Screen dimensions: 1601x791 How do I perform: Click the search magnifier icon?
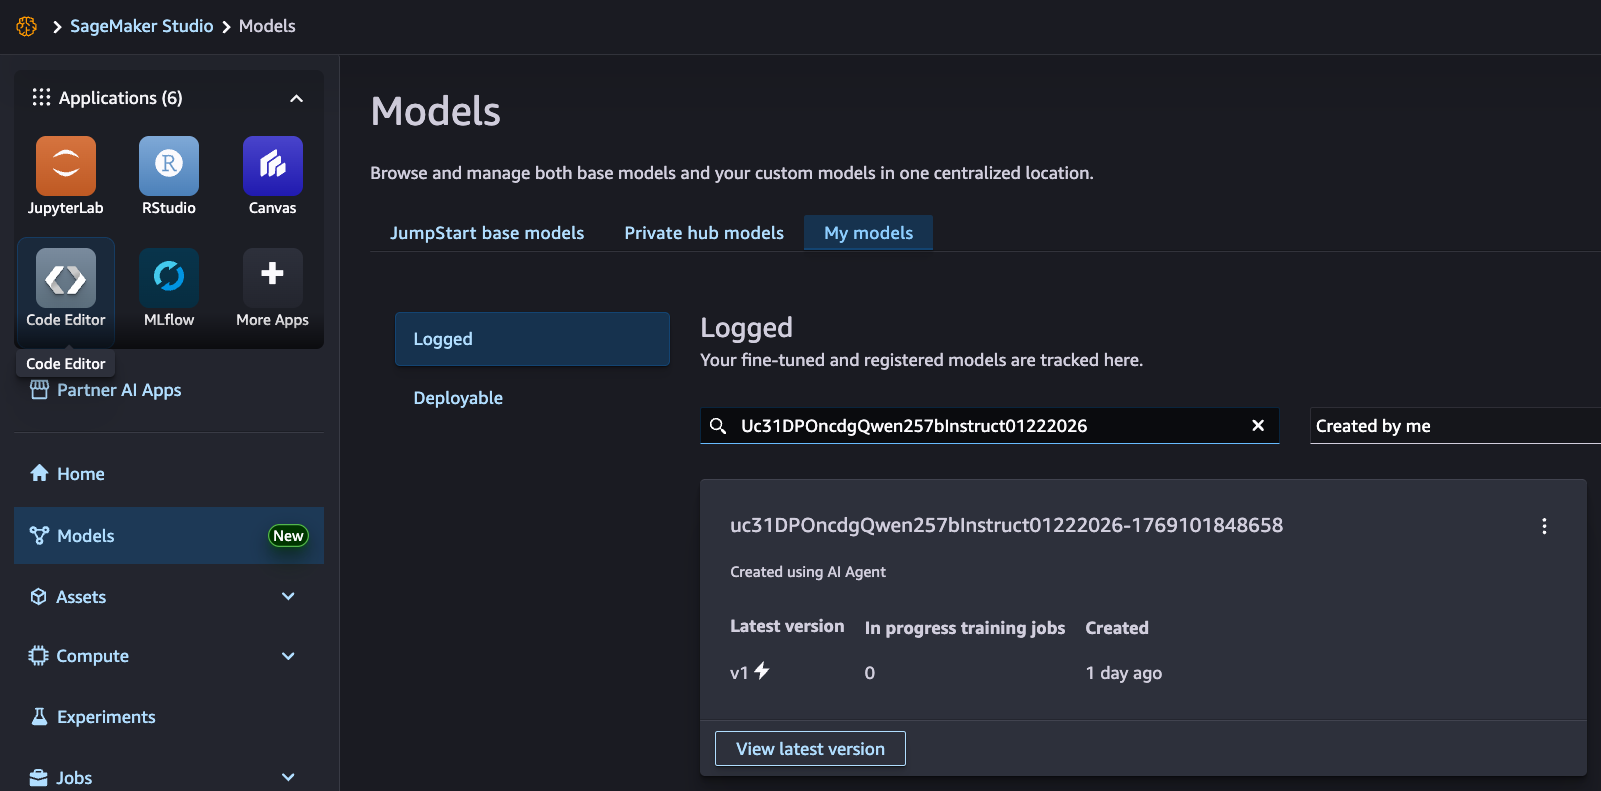click(718, 426)
